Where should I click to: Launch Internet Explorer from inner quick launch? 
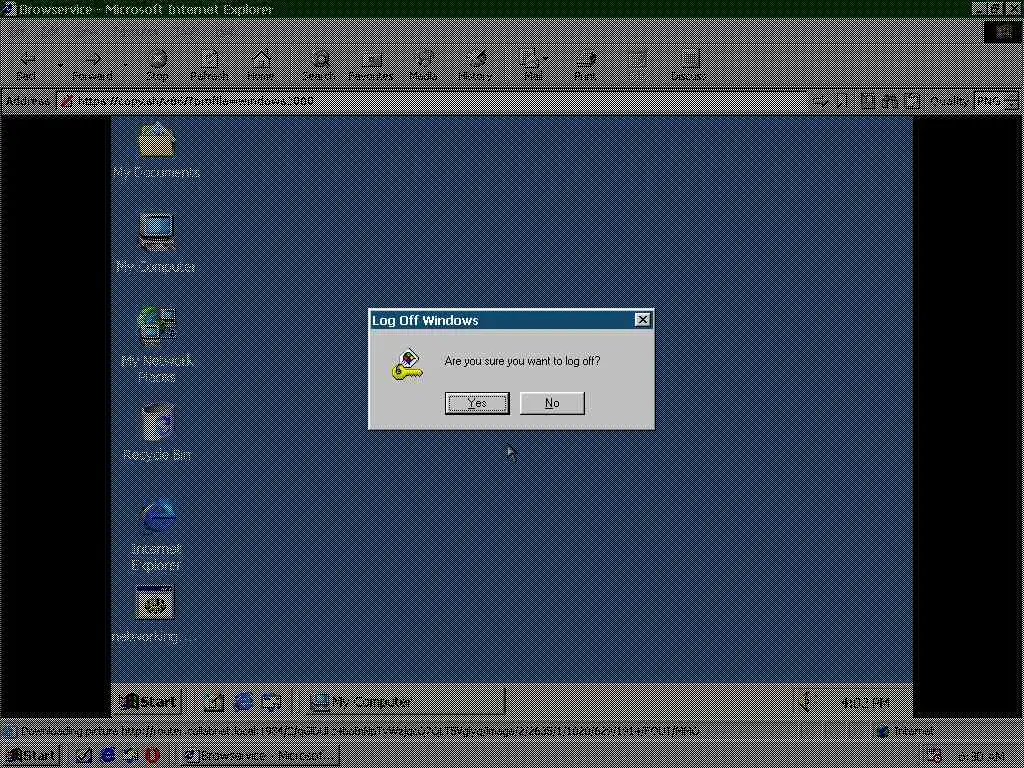pyautogui.click(x=244, y=702)
